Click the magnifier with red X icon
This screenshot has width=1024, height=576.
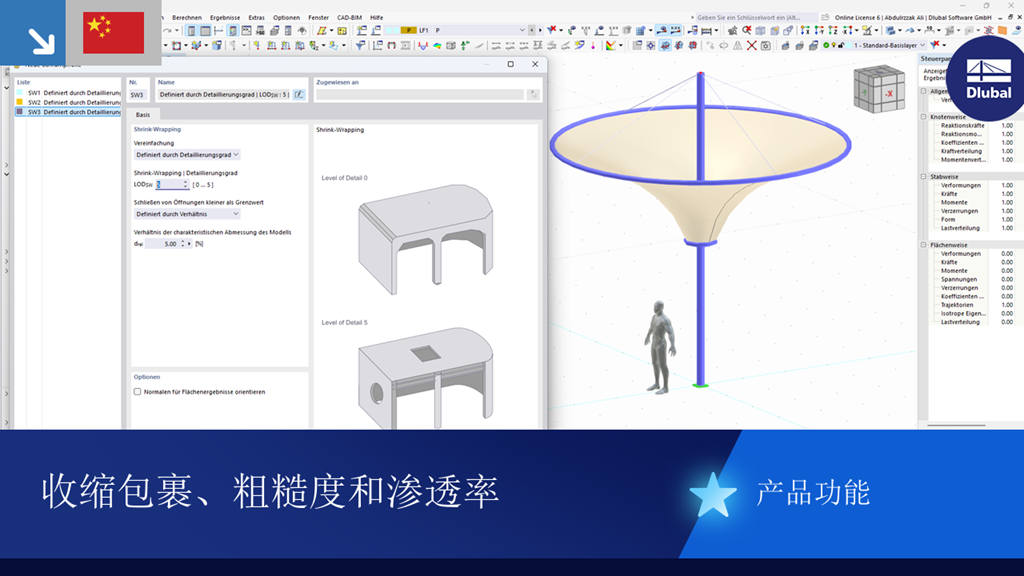click(x=747, y=30)
